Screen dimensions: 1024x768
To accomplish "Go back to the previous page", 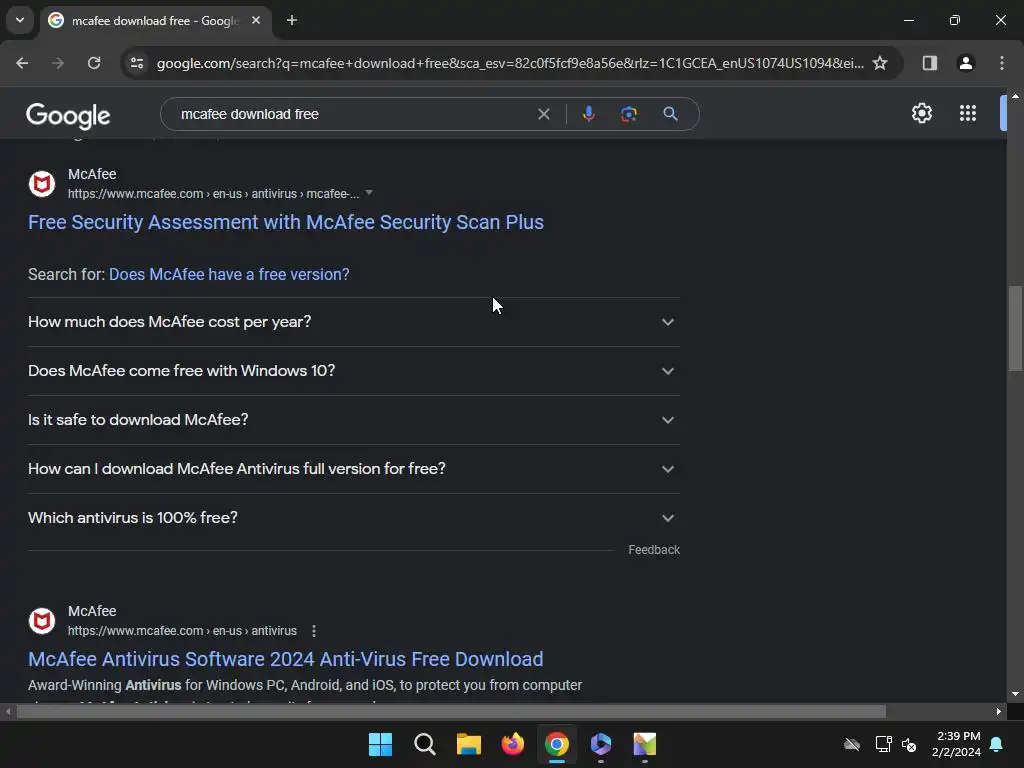I will point(22,63).
